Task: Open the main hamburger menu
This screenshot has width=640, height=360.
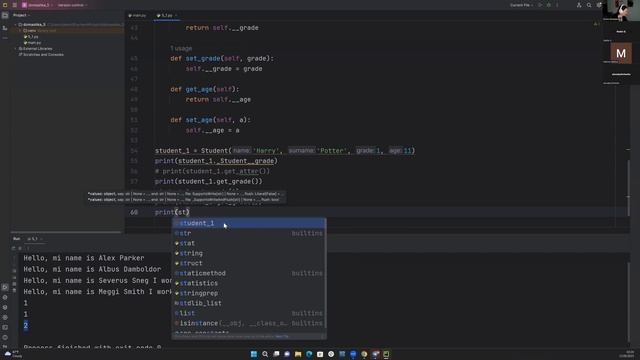Action: [14, 5]
